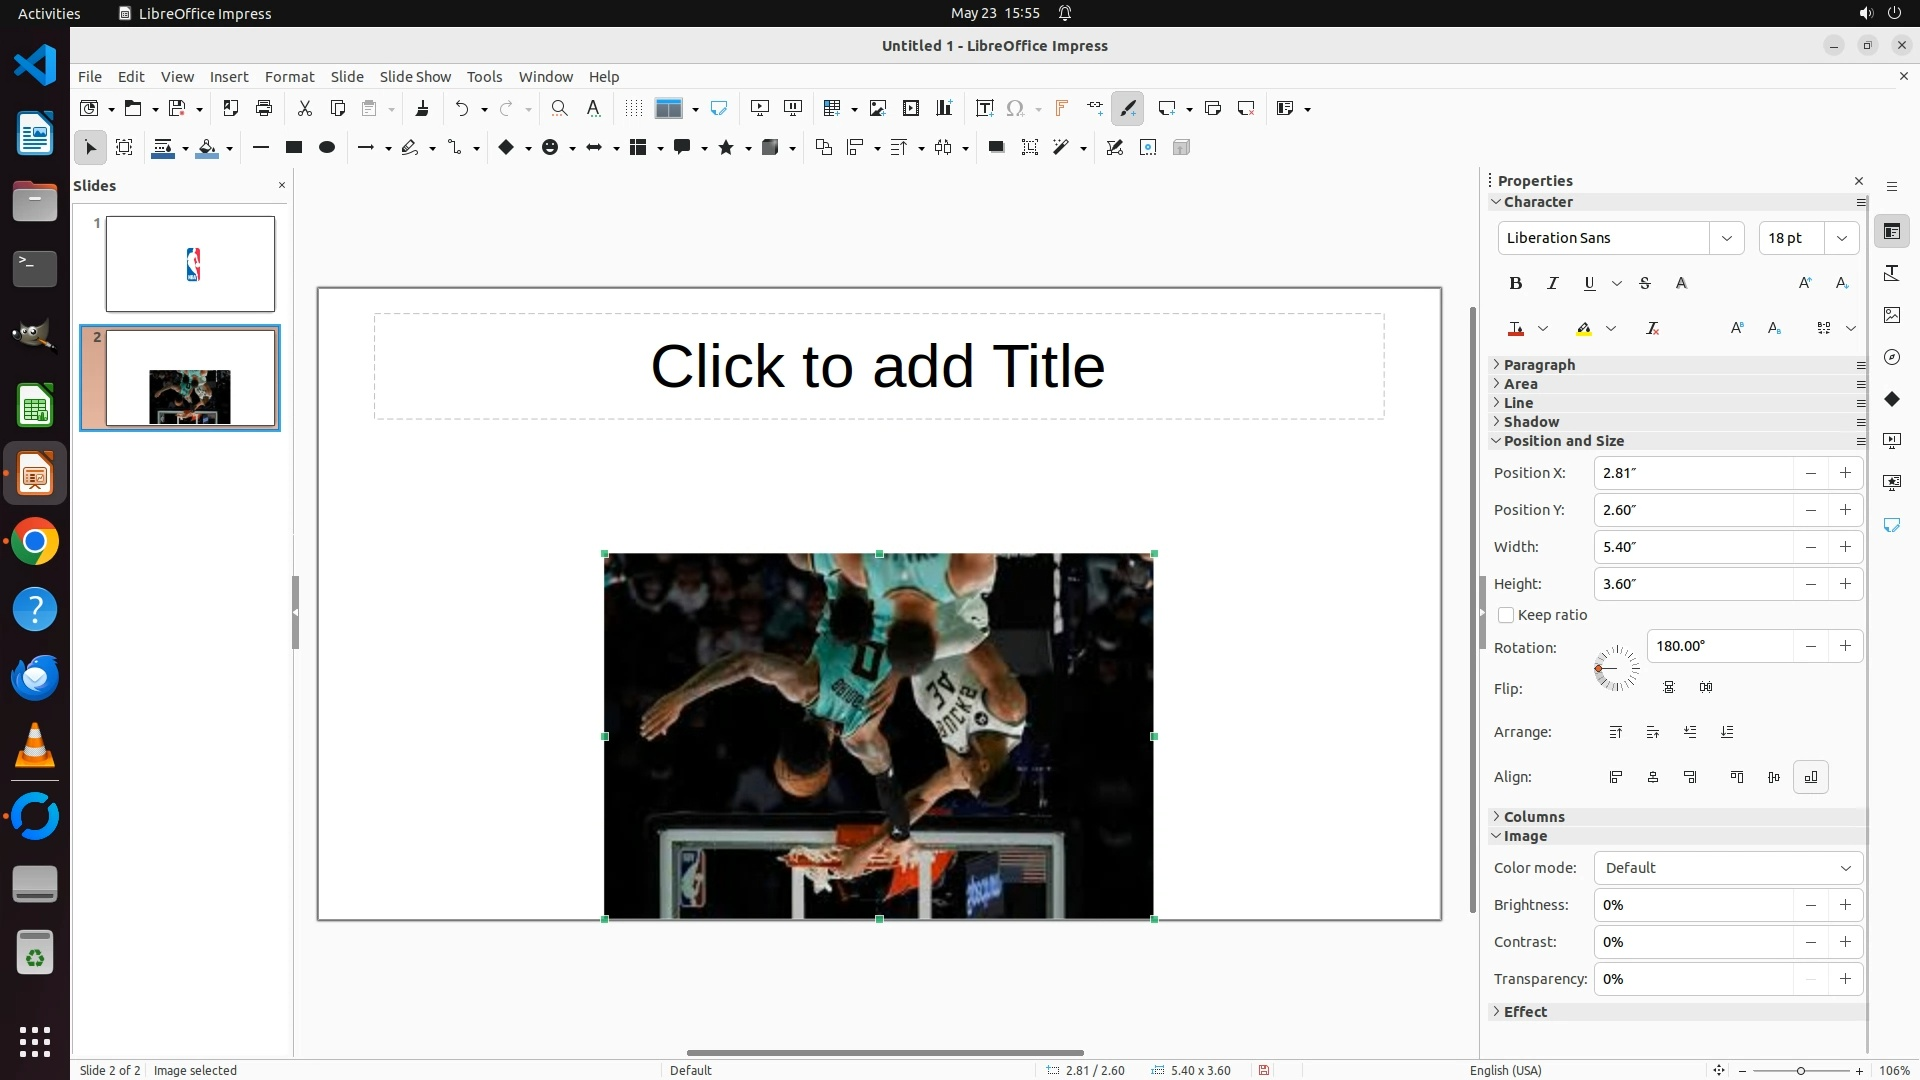The width and height of the screenshot is (1920, 1080).
Task: Click the Insert Text Box icon
Action: point(984,108)
